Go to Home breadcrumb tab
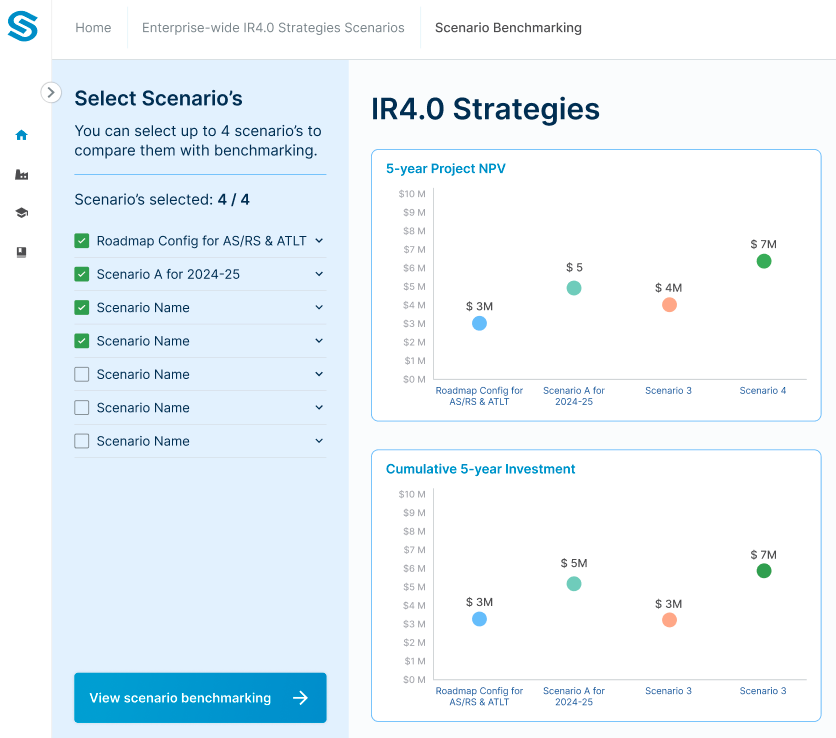836x738 pixels. click(93, 28)
